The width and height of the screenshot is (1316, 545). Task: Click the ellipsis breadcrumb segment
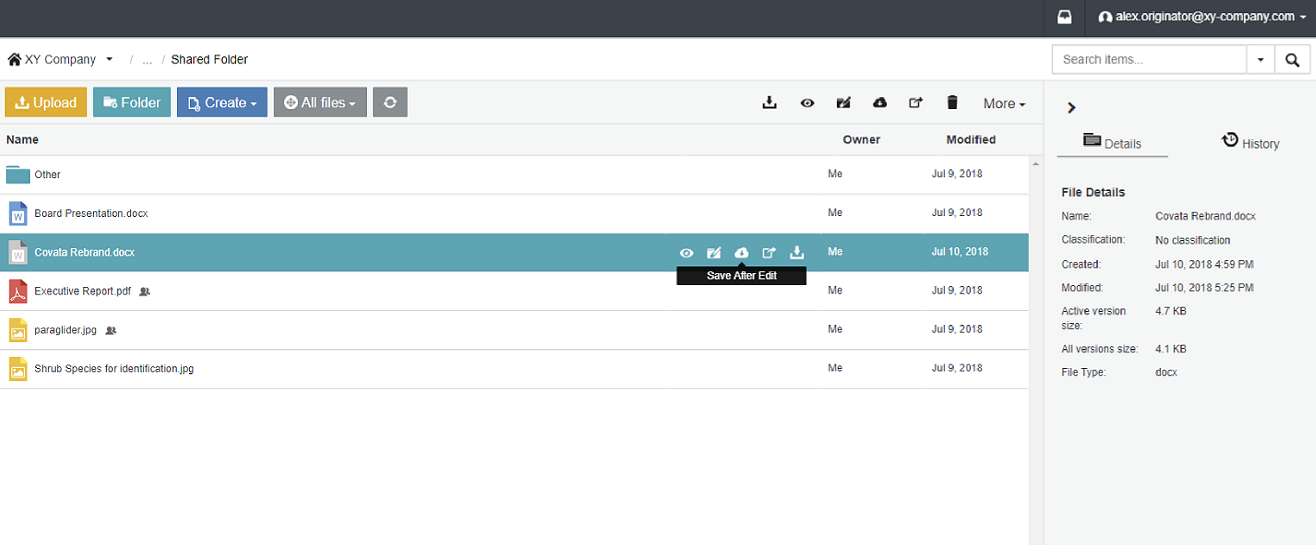coord(147,59)
